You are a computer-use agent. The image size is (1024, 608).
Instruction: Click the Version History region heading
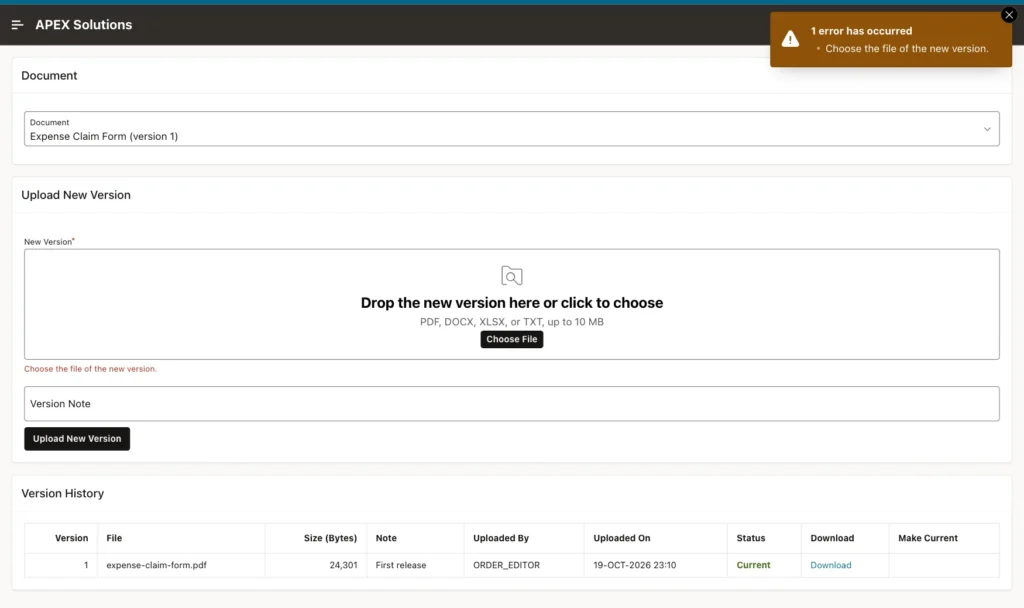[x=63, y=494]
